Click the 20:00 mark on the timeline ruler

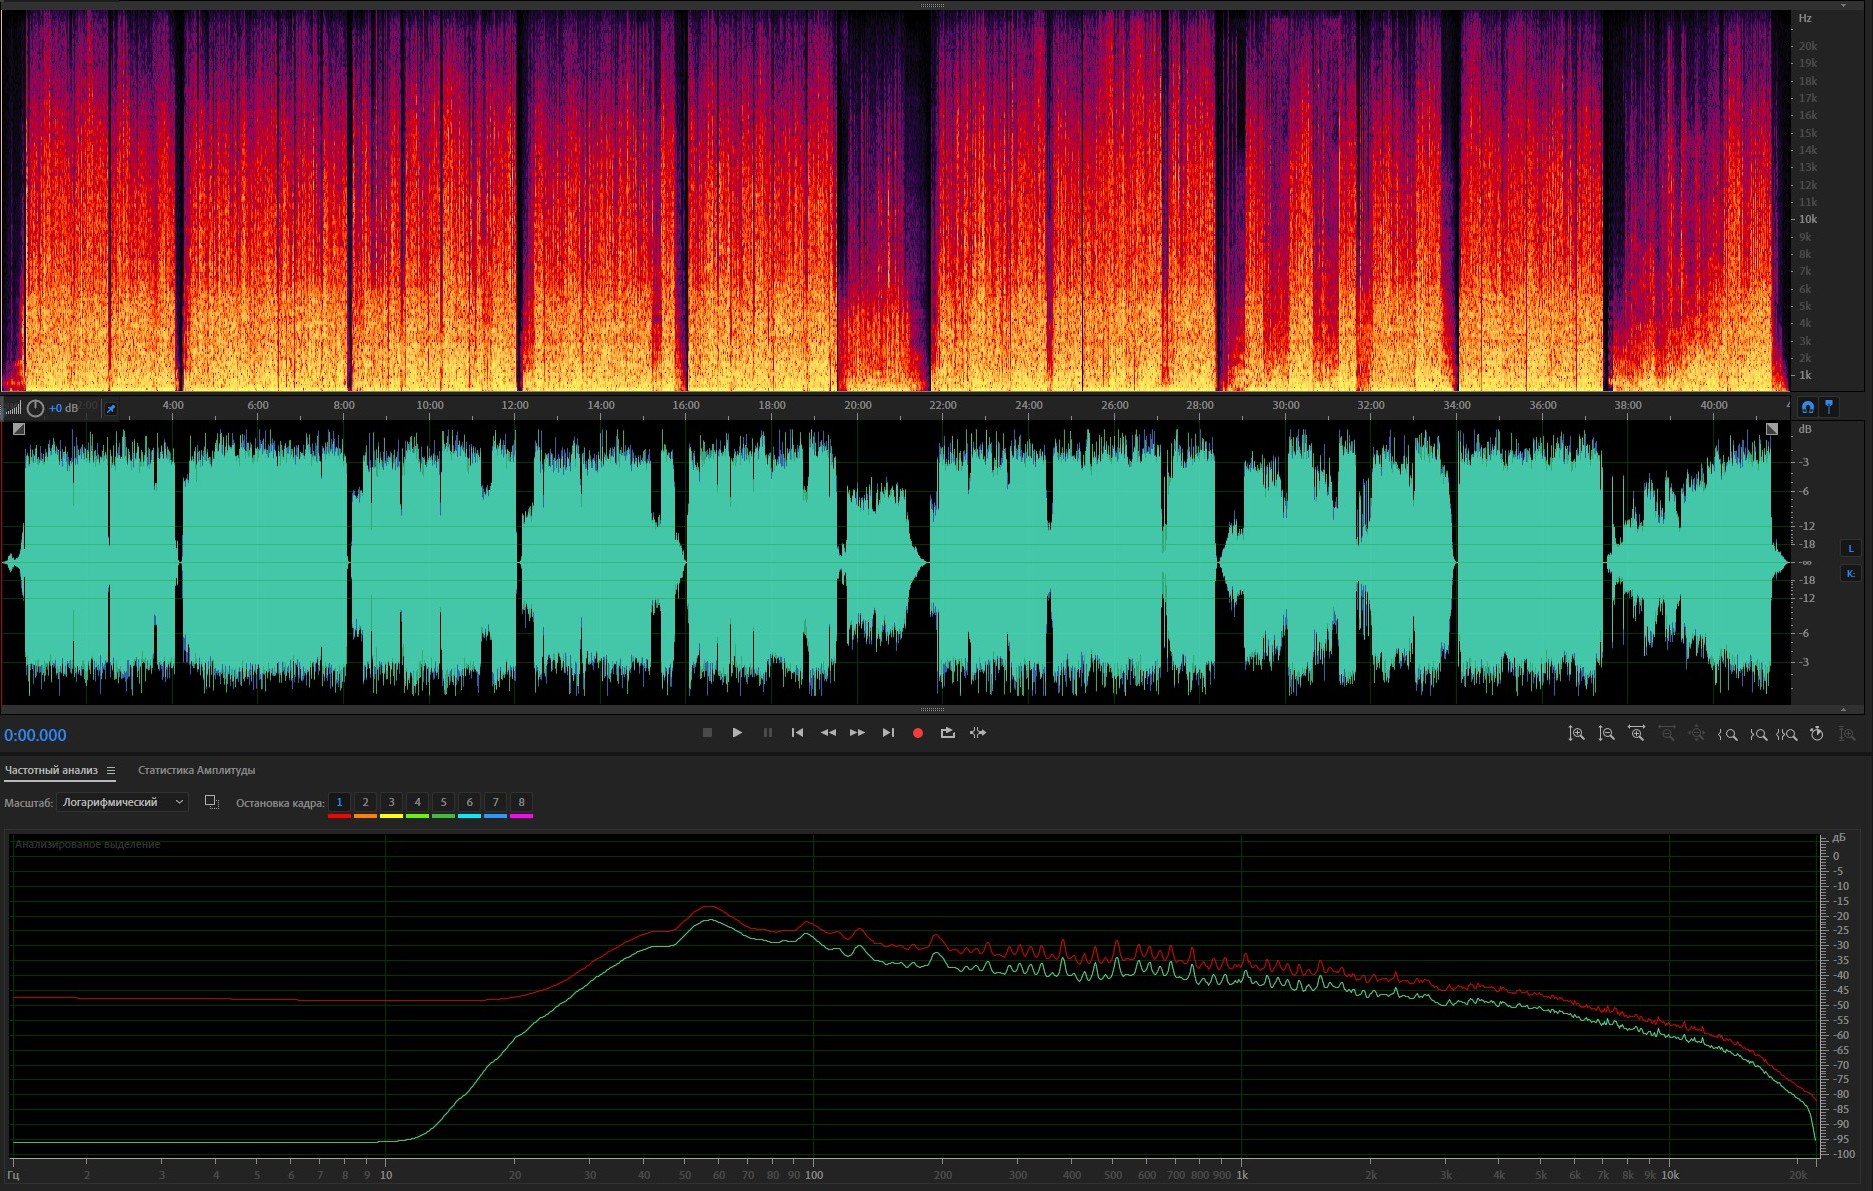857,405
